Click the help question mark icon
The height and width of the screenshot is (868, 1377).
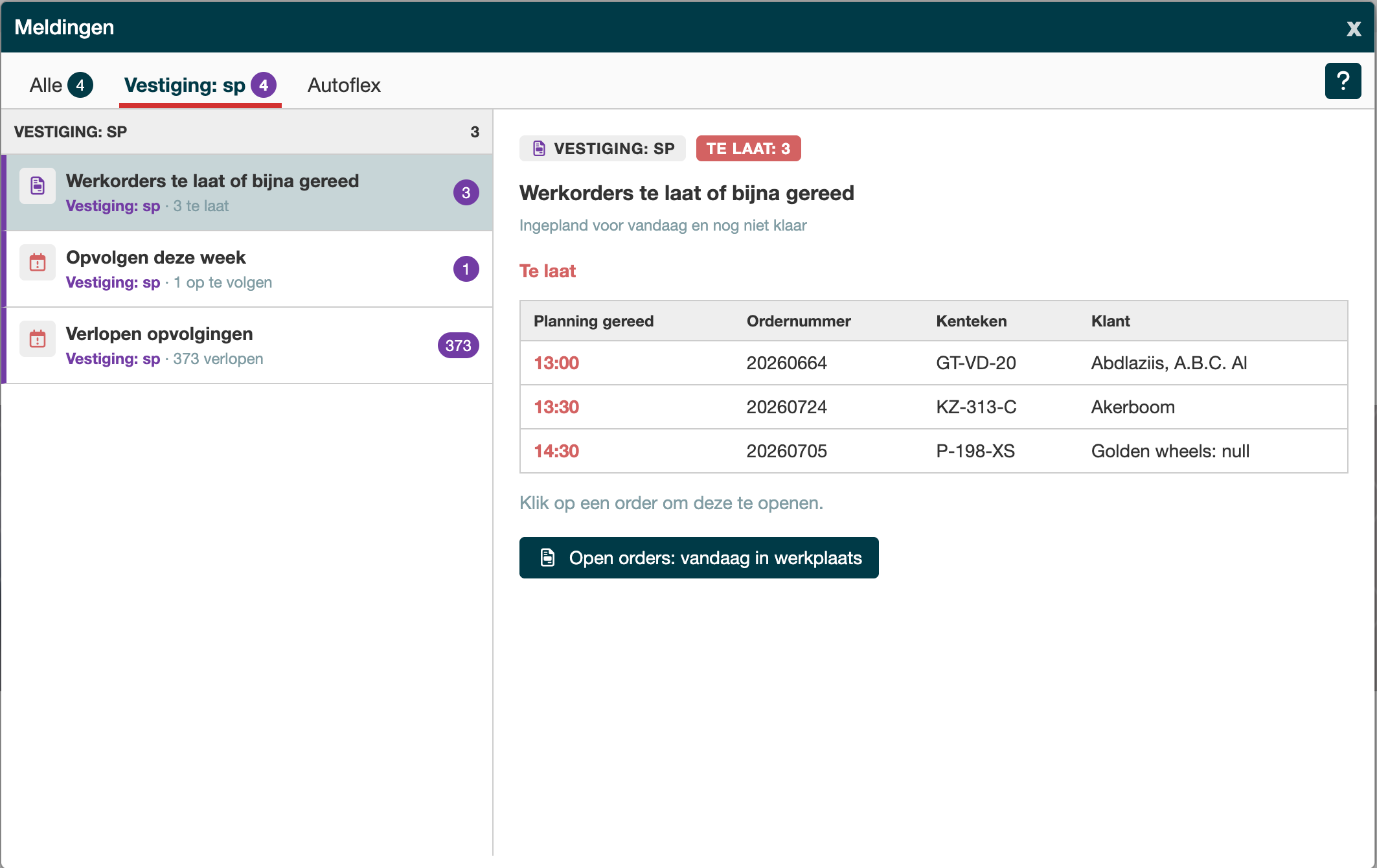[x=1343, y=80]
